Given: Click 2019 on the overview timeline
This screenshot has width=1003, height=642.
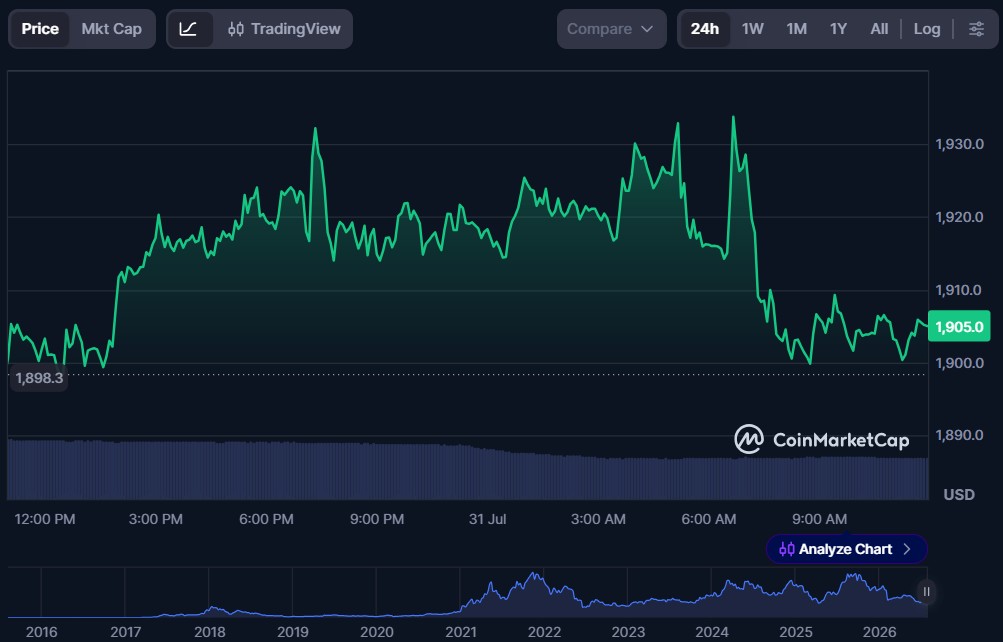Looking at the screenshot, I should point(293,632).
